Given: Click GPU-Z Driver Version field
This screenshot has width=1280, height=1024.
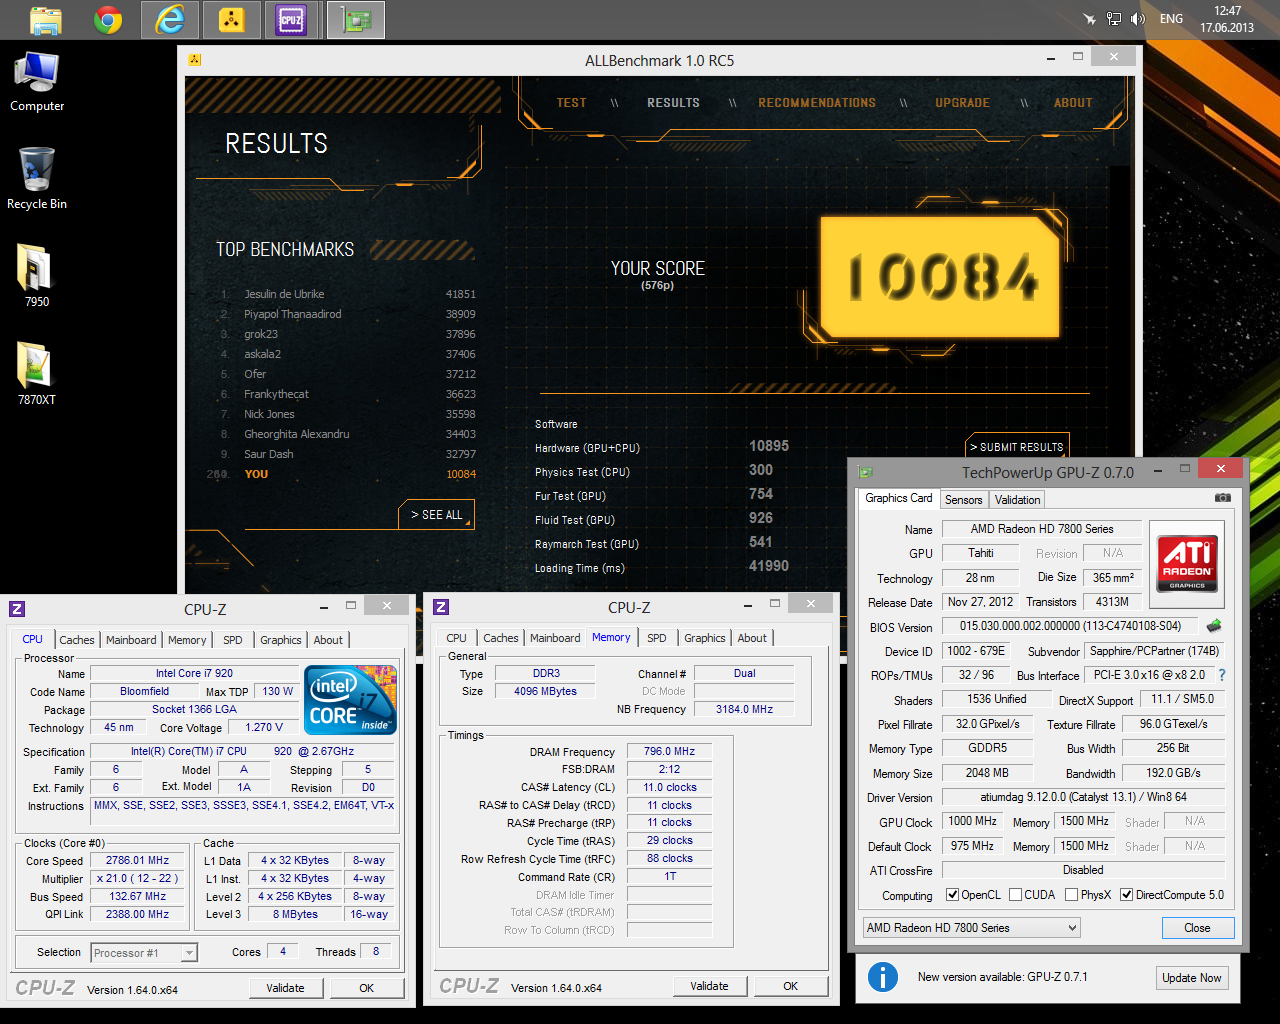Looking at the screenshot, I should tap(1083, 797).
